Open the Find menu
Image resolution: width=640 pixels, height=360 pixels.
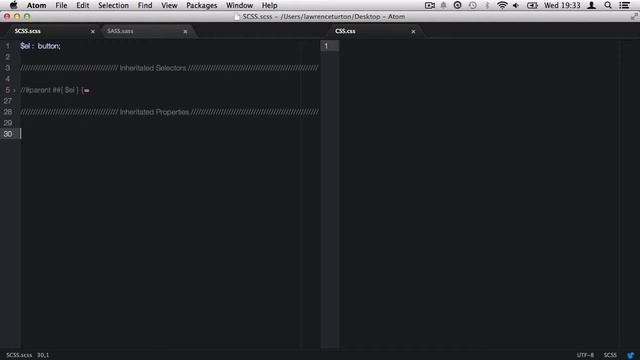pyautogui.click(x=145, y=5)
